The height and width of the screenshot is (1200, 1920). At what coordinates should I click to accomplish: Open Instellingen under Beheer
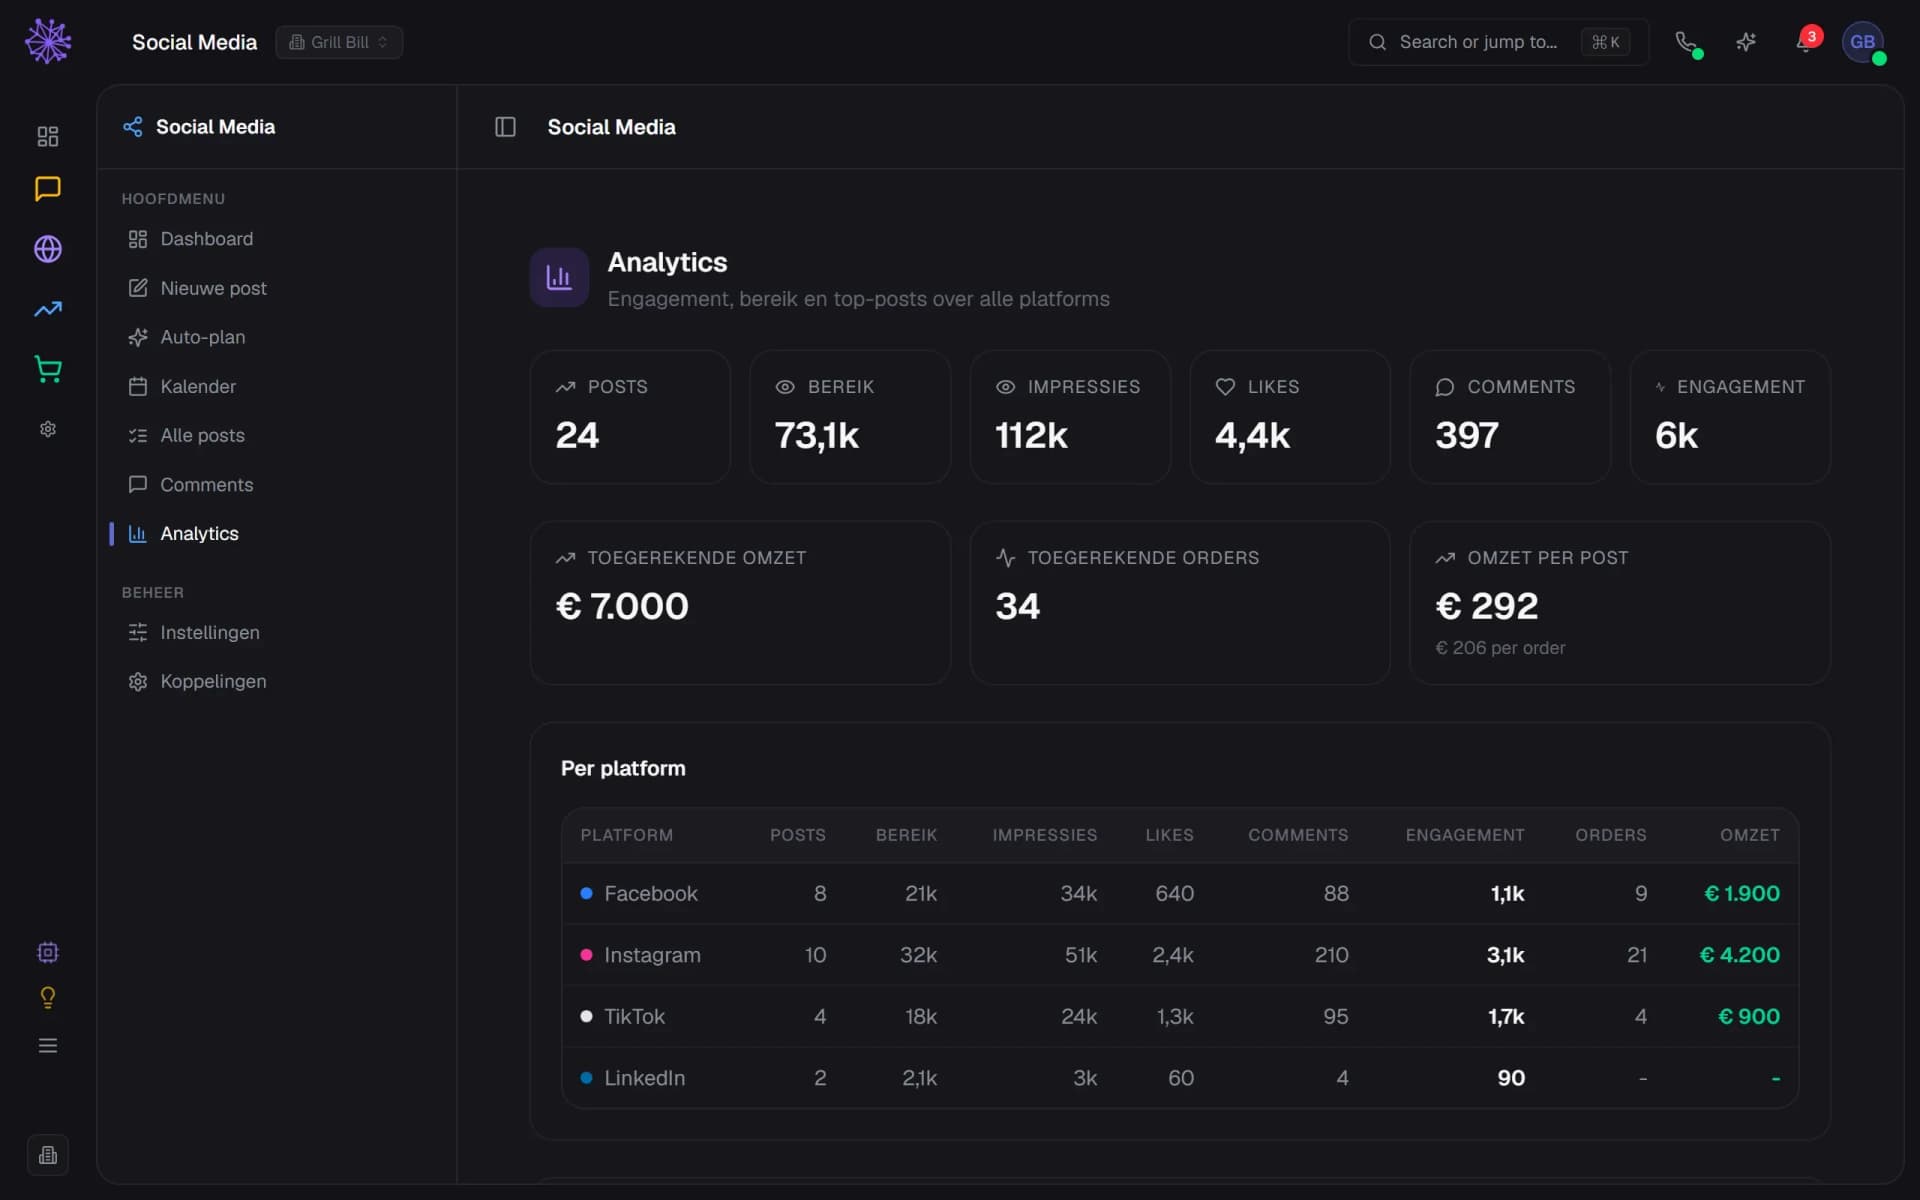tap(276, 632)
